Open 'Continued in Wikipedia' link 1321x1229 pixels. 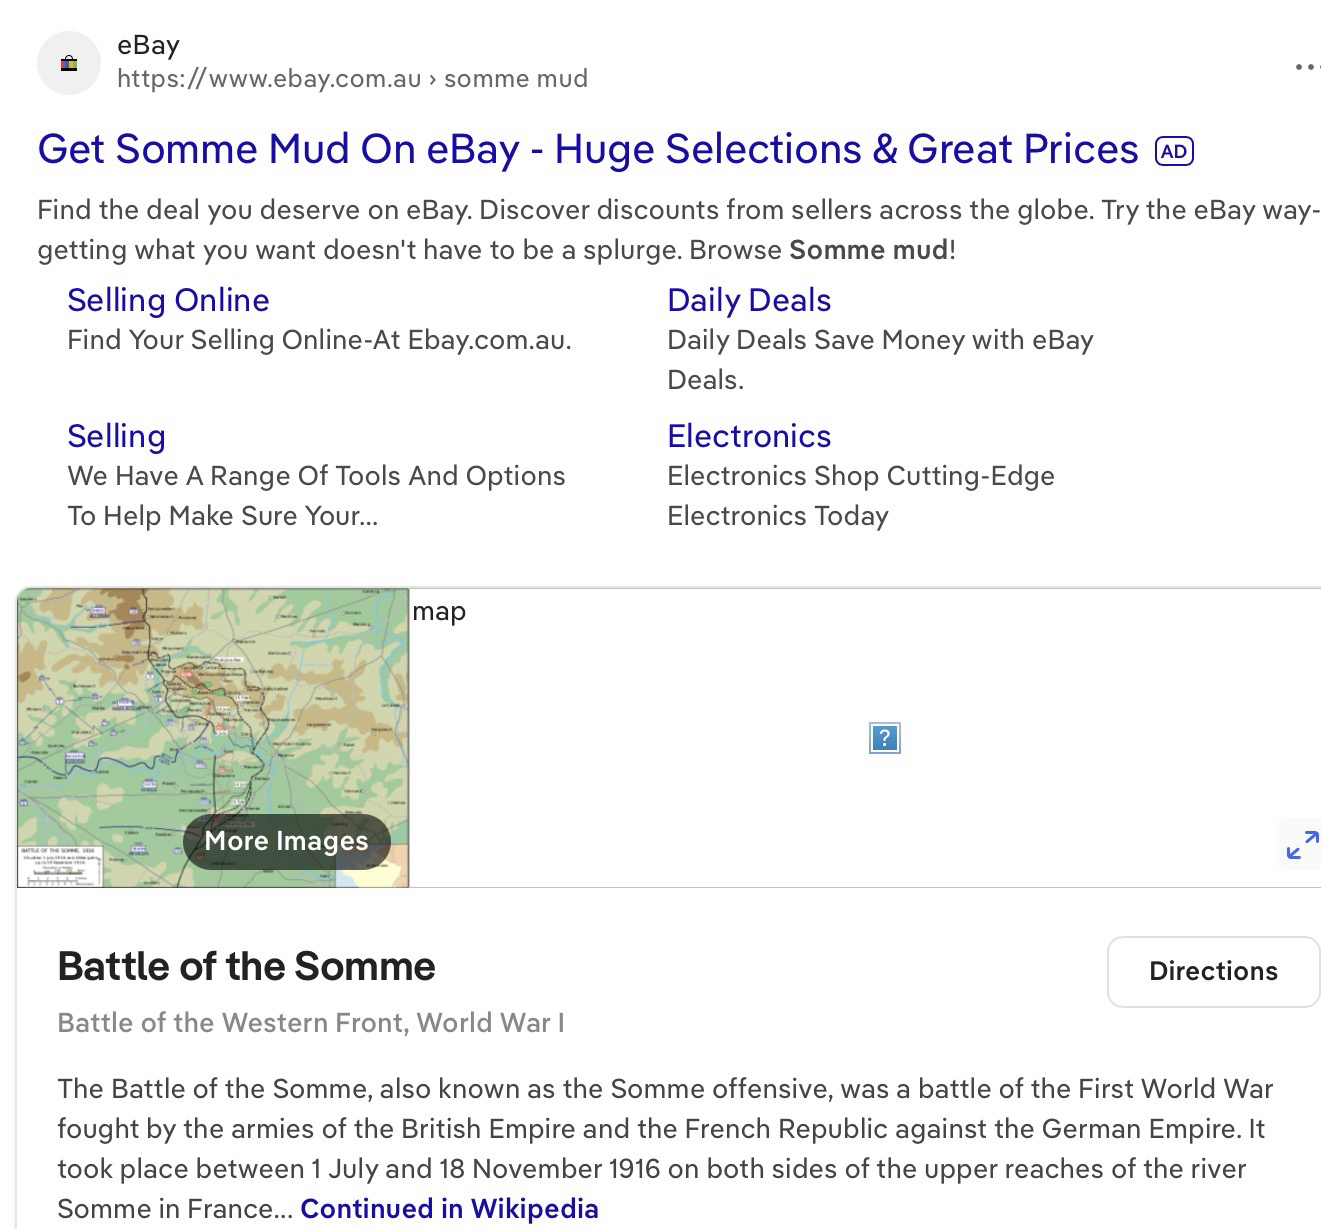tap(449, 1209)
